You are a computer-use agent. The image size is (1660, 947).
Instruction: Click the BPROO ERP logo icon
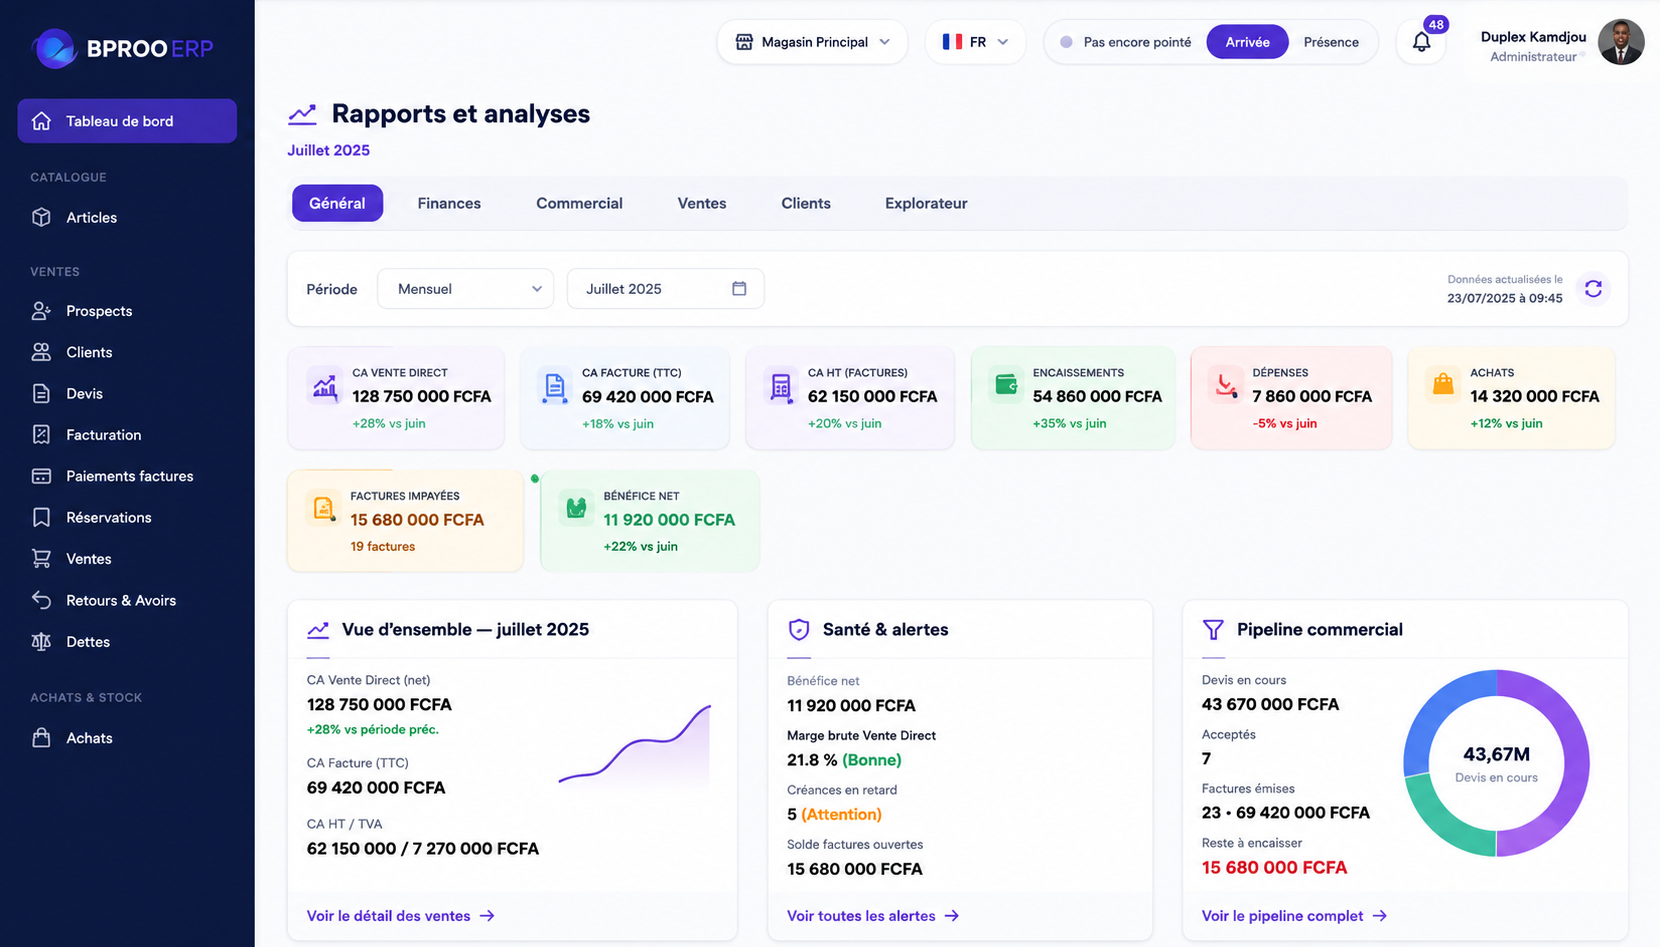pos(55,48)
